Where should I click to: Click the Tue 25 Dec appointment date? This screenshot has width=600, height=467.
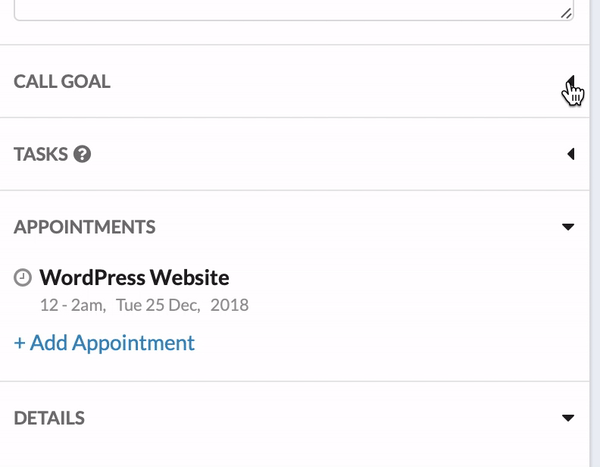(x=158, y=305)
